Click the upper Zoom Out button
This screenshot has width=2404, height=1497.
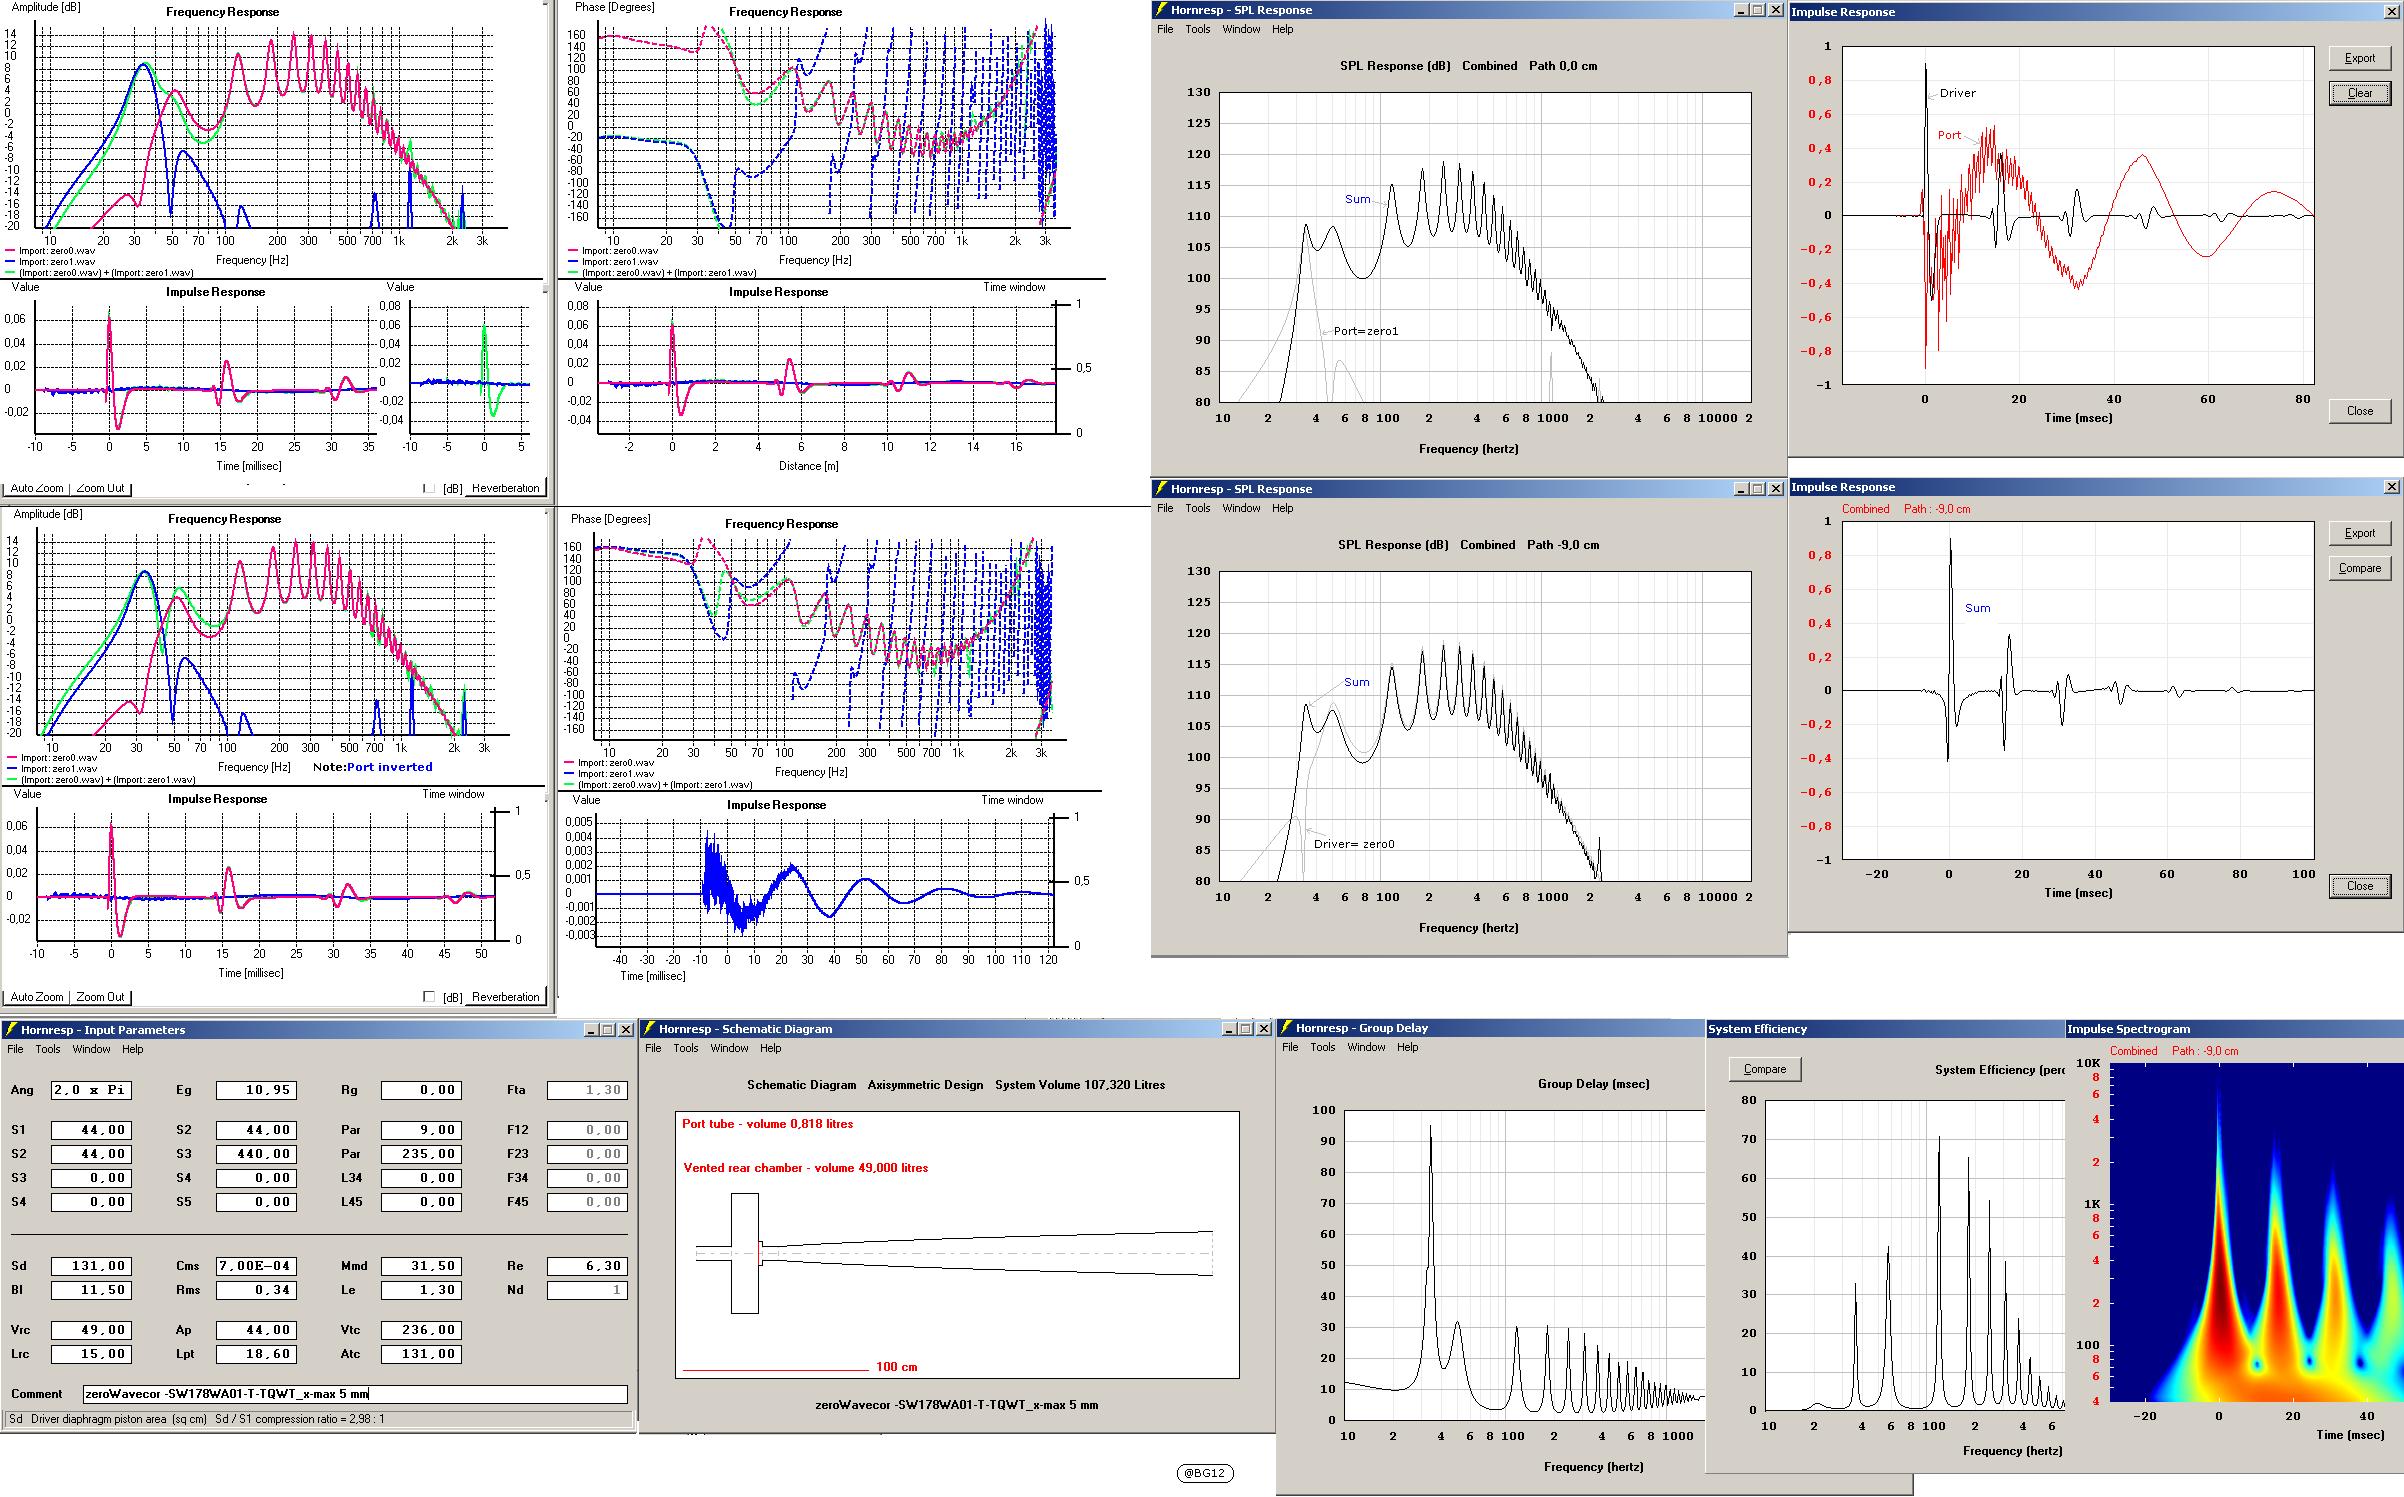(101, 488)
